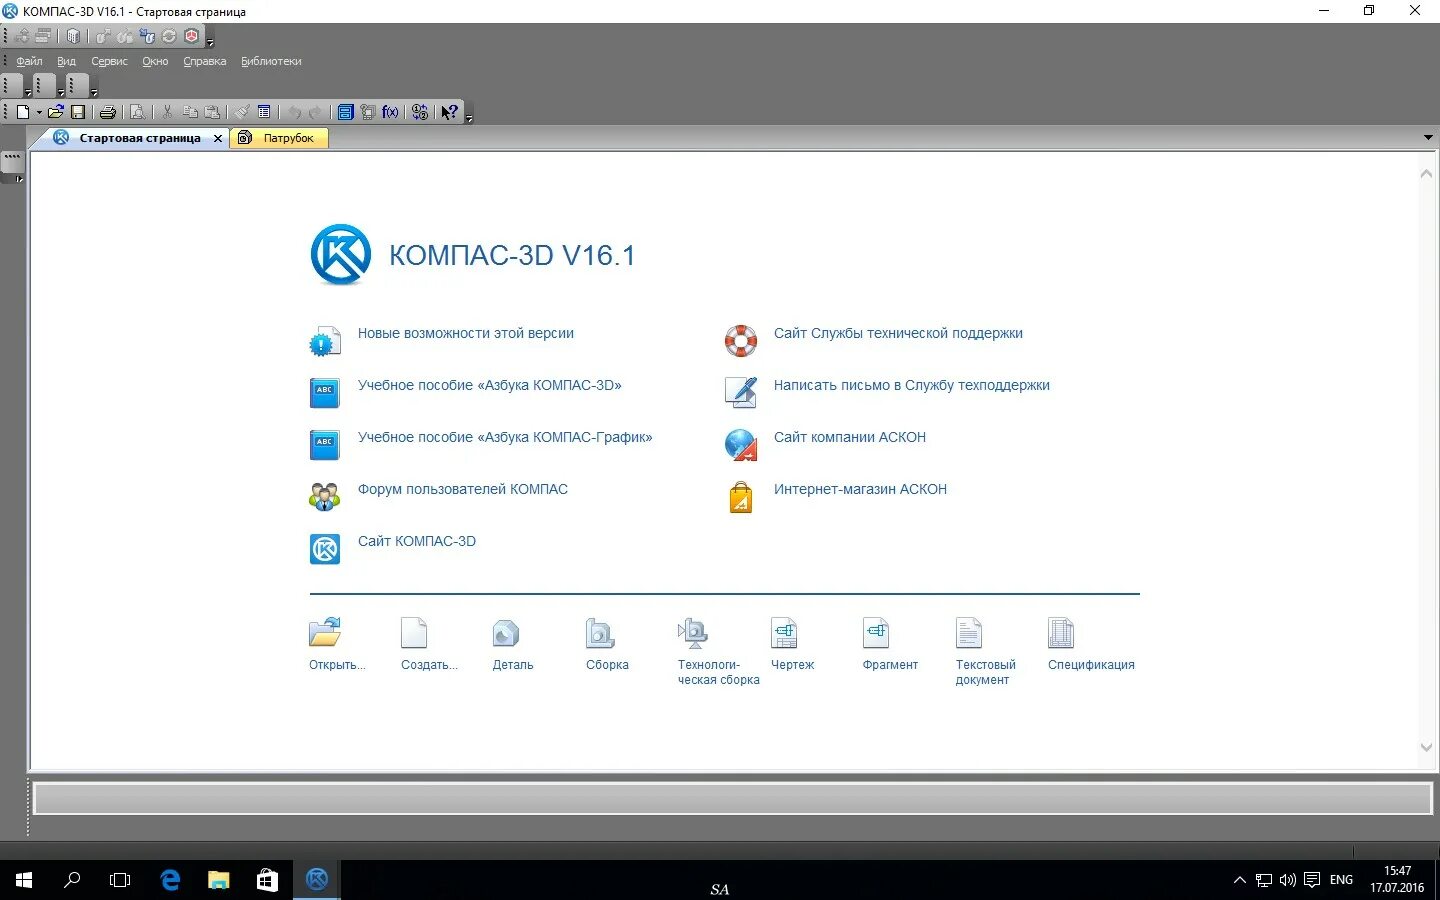Open the Файл menu
This screenshot has width=1440, height=900.
coord(29,61)
